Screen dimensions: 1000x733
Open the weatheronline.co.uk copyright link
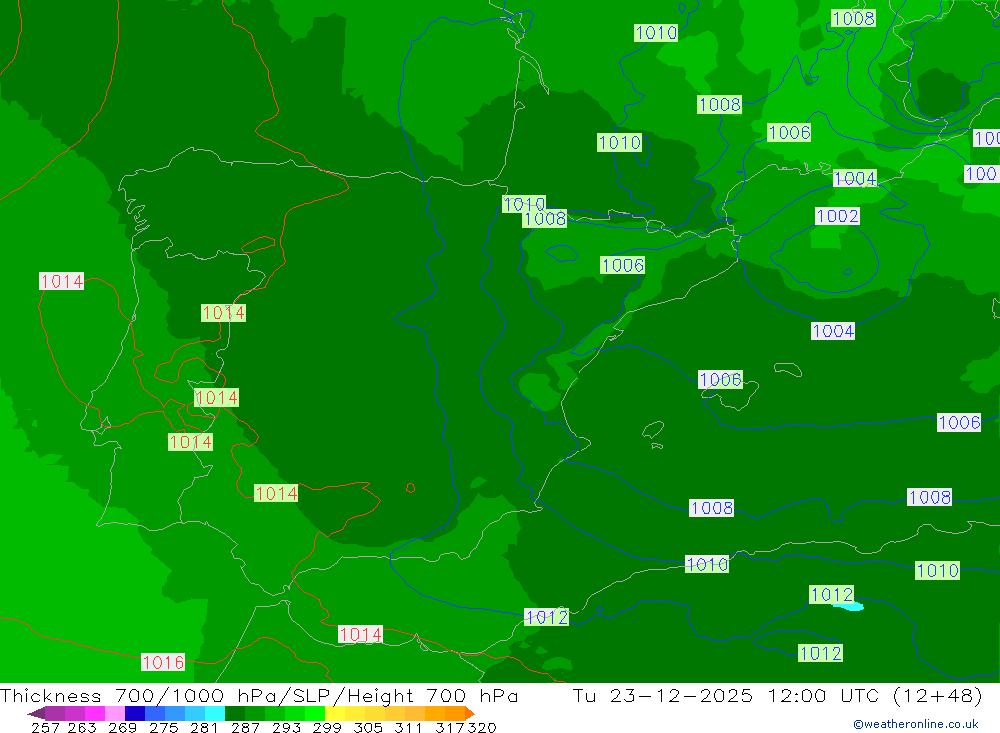tap(916, 724)
